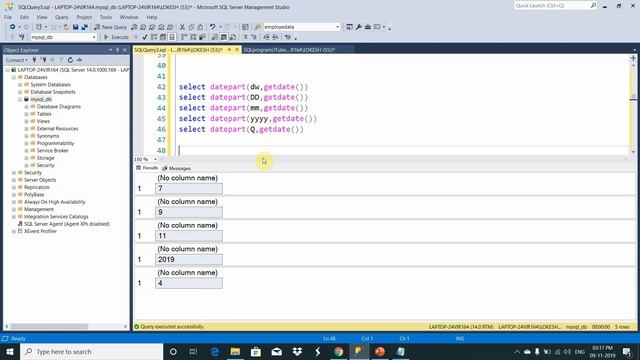This screenshot has height=360, width=640.
Task: Increase the line indent icon
Action: click(276, 37)
